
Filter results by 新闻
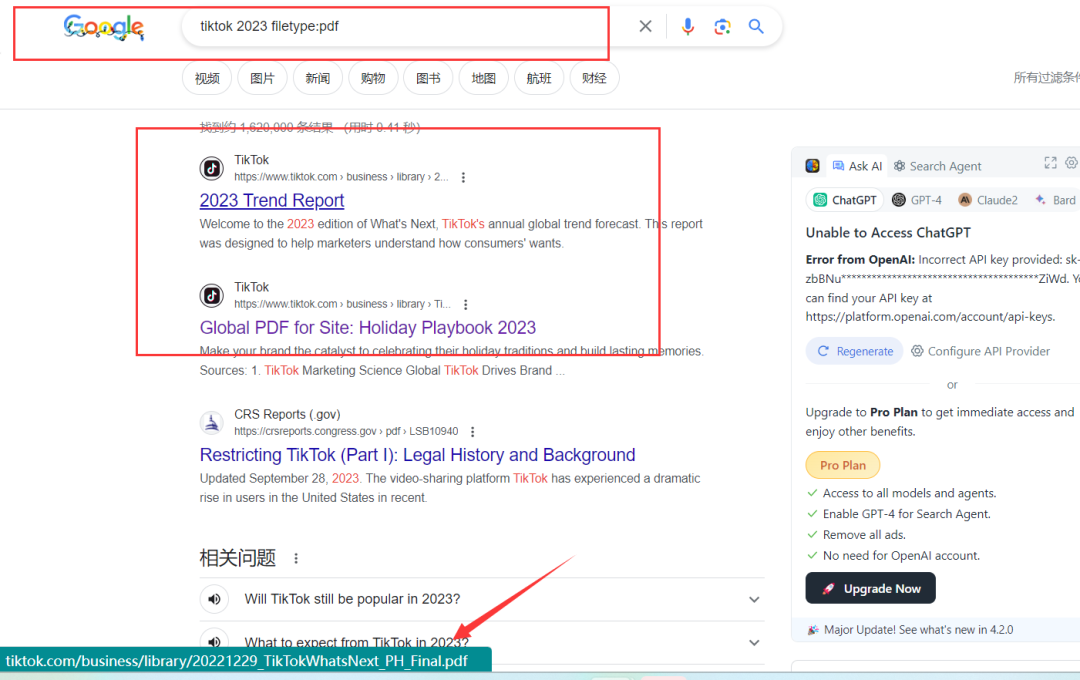pos(318,79)
